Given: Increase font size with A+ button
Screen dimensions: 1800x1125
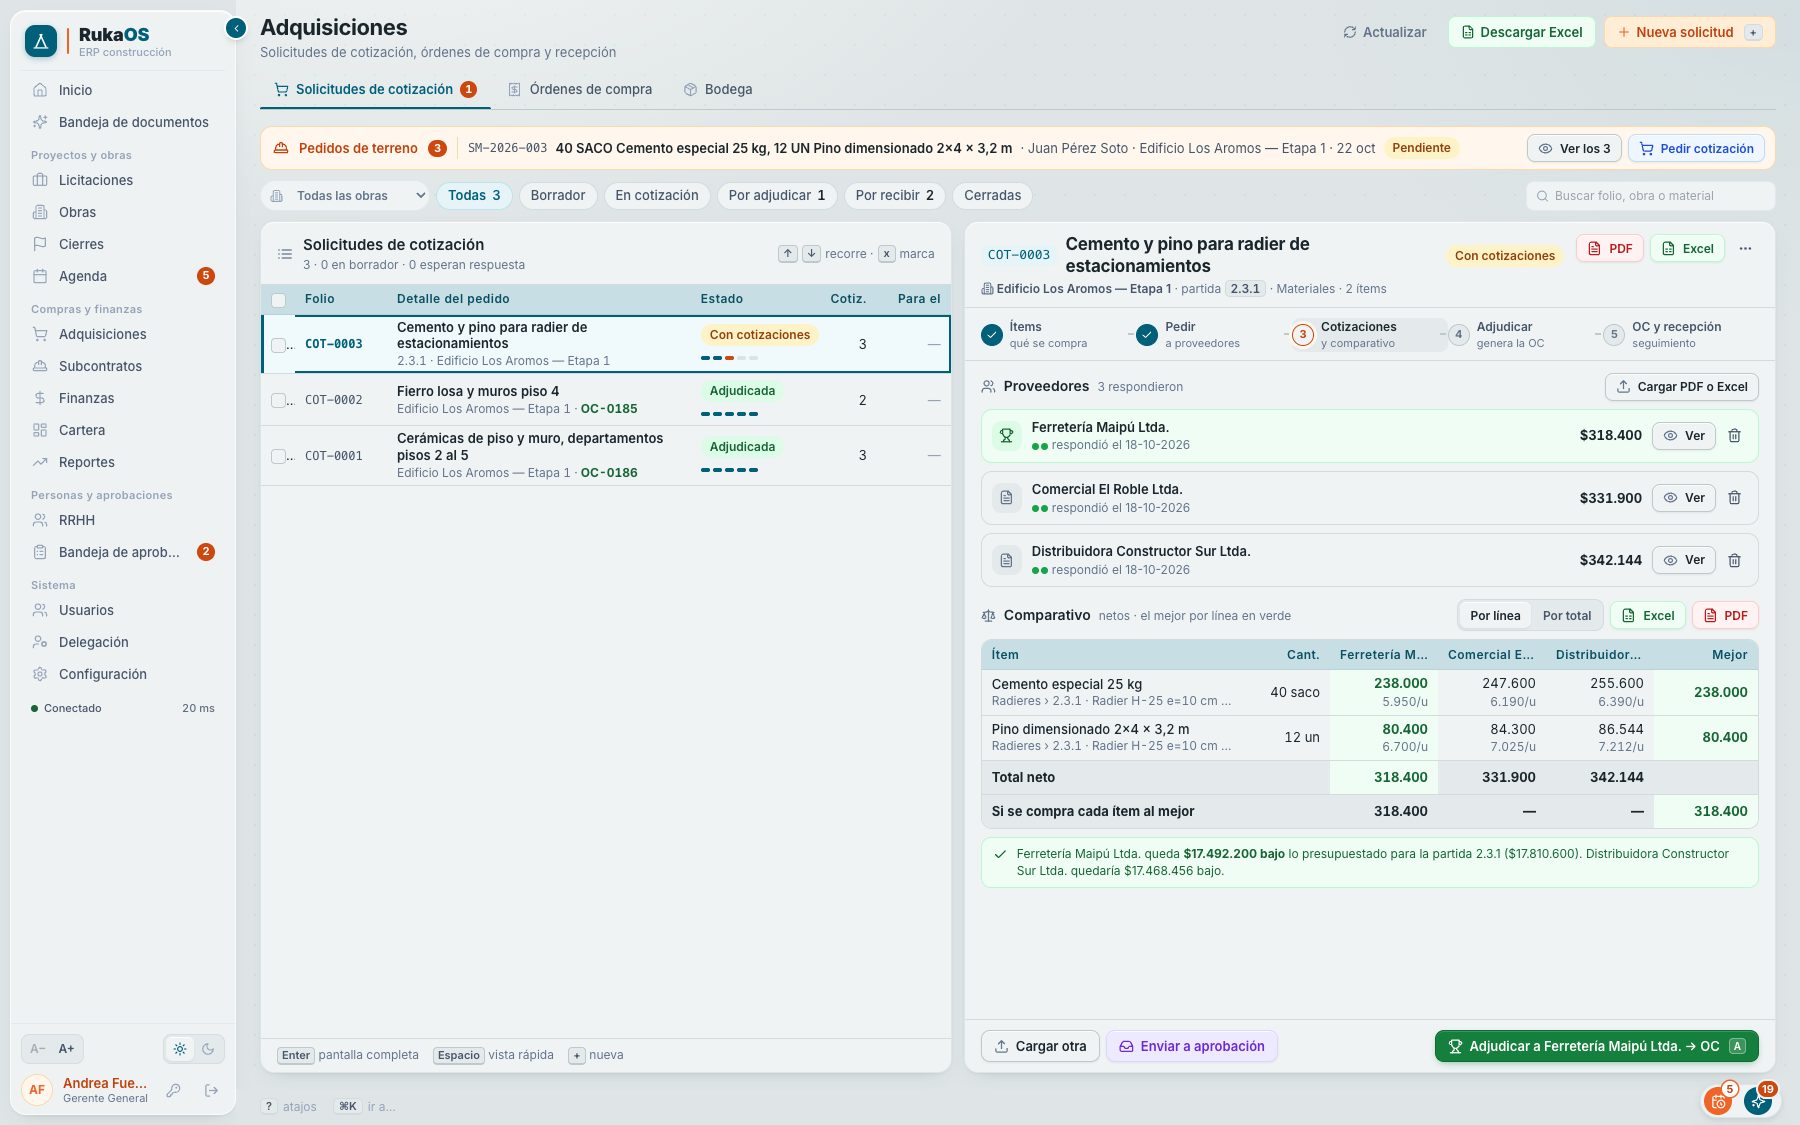Looking at the screenshot, I should click(x=66, y=1049).
